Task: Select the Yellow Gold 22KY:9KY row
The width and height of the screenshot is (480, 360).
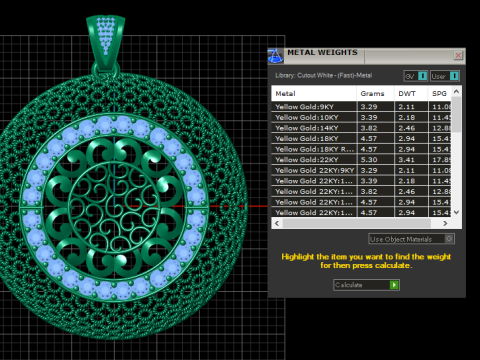Action: 361,170
